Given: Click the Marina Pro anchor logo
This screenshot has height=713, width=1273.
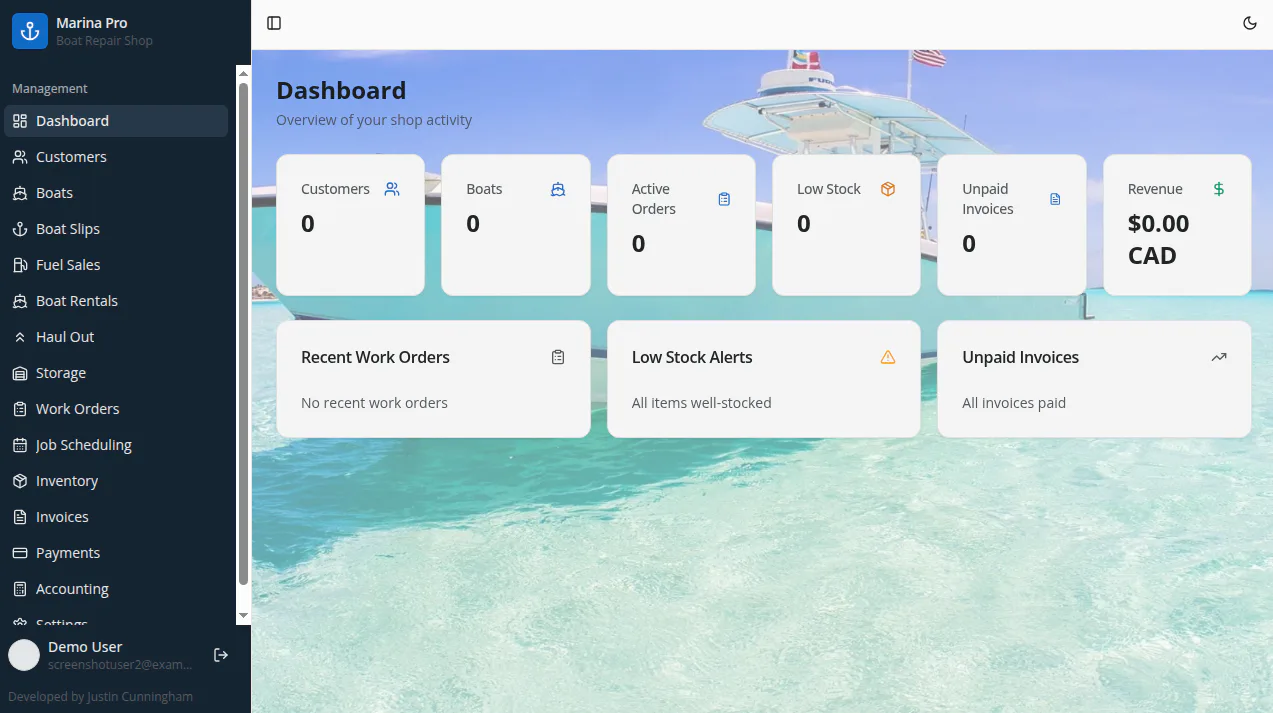Looking at the screenshot, I should pos(30,31).
